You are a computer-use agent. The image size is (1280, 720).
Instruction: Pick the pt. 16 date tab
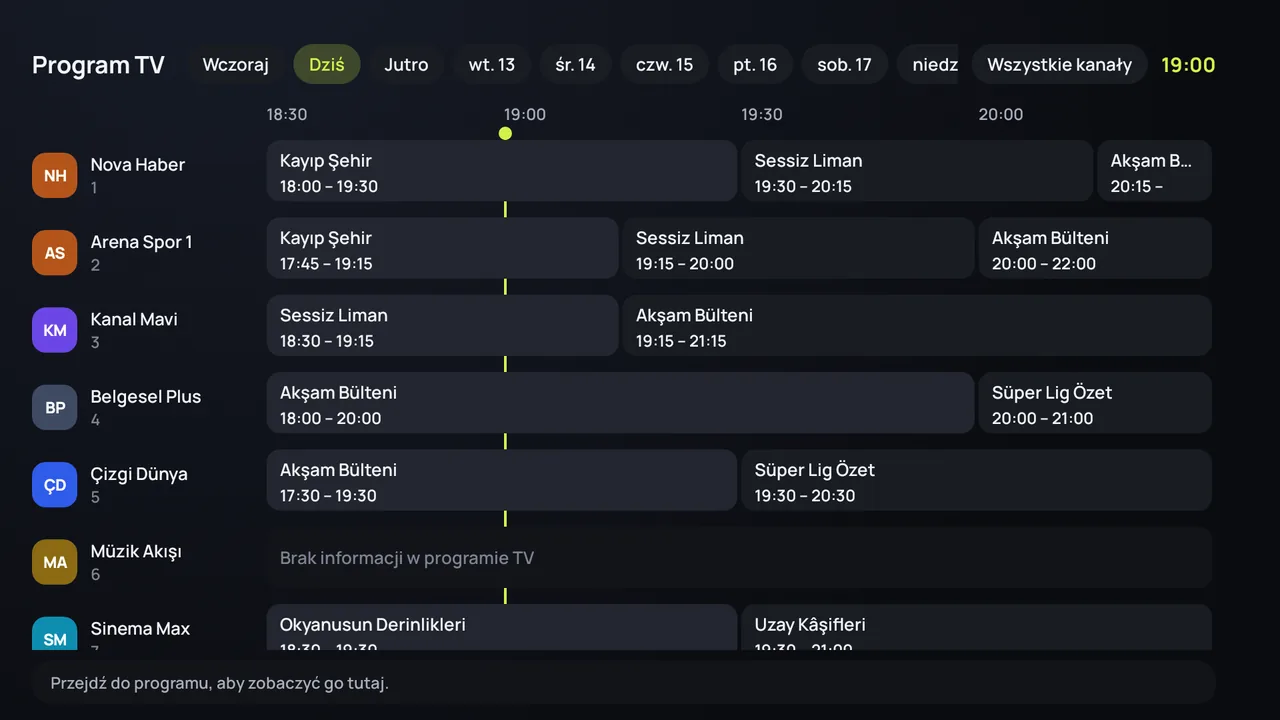[755, 65]
